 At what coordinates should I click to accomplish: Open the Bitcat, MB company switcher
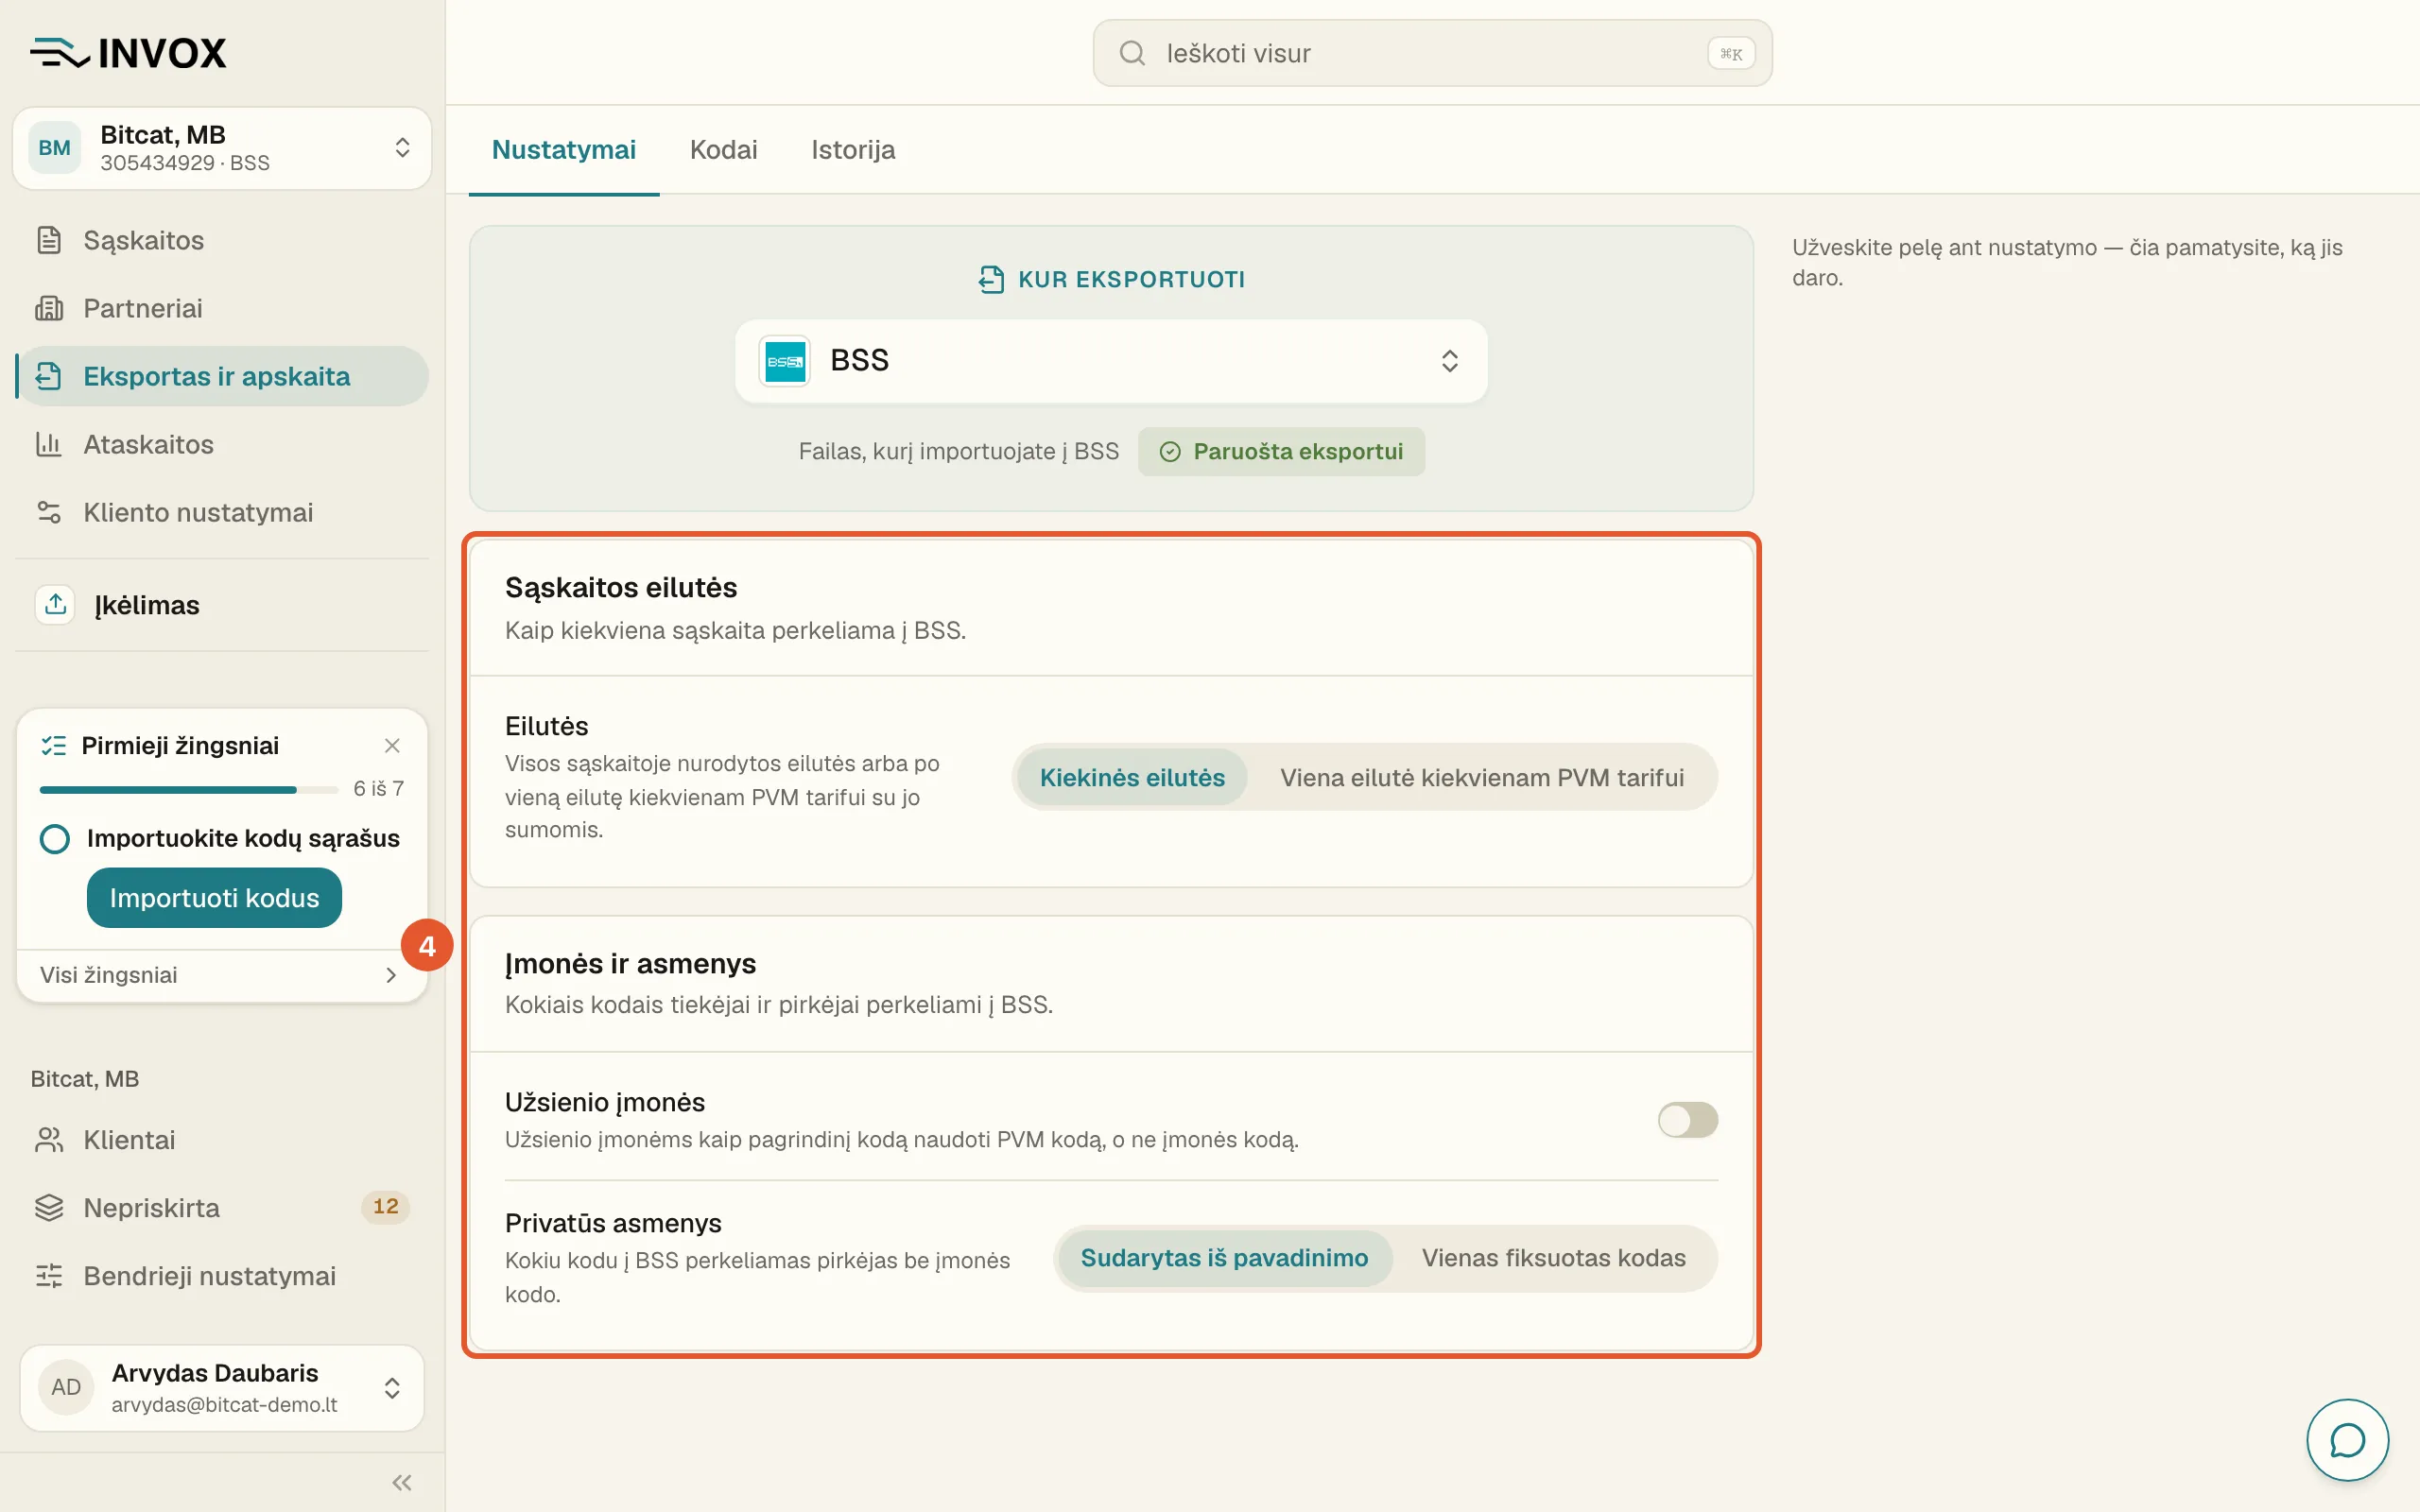[x=222, y=148]
